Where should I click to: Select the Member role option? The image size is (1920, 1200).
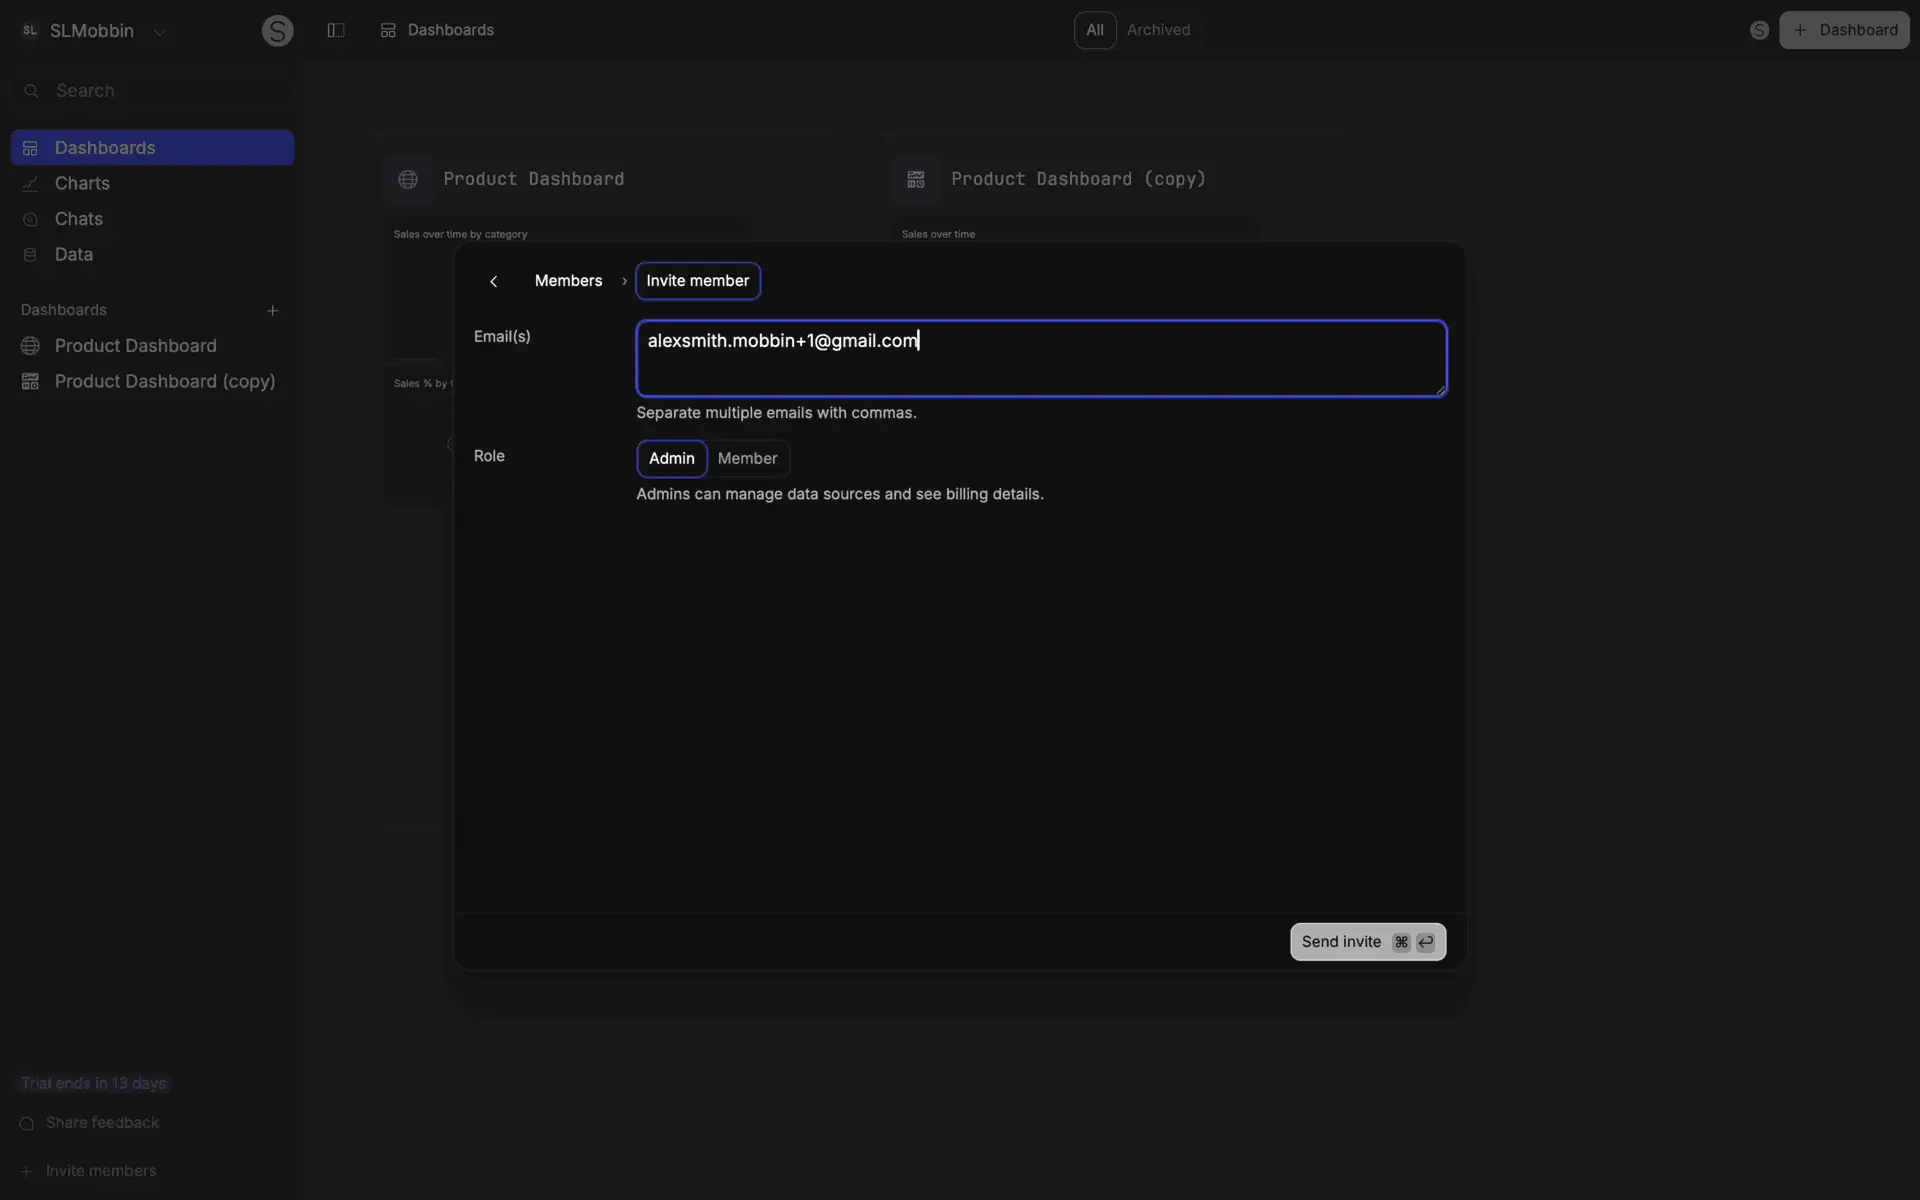coord(747,458)
